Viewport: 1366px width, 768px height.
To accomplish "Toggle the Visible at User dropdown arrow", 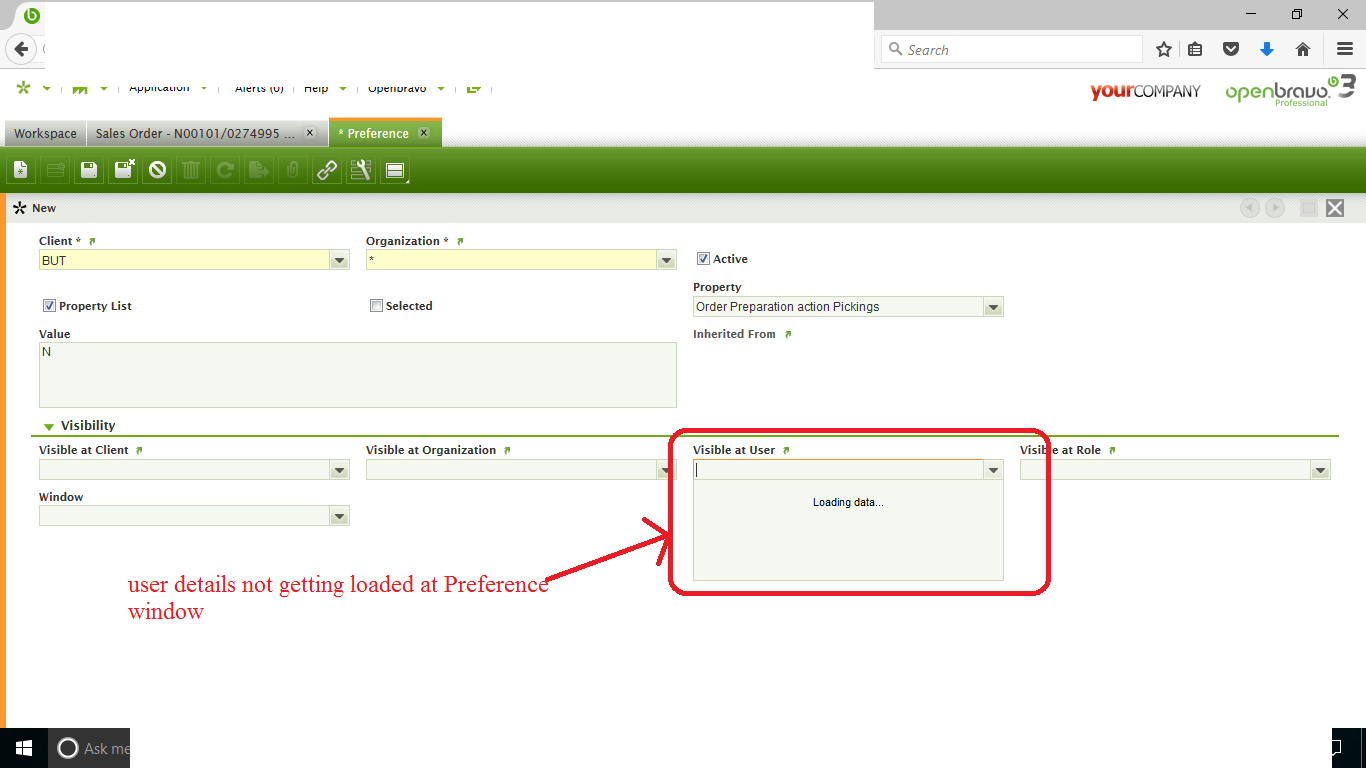I will 993,470.
